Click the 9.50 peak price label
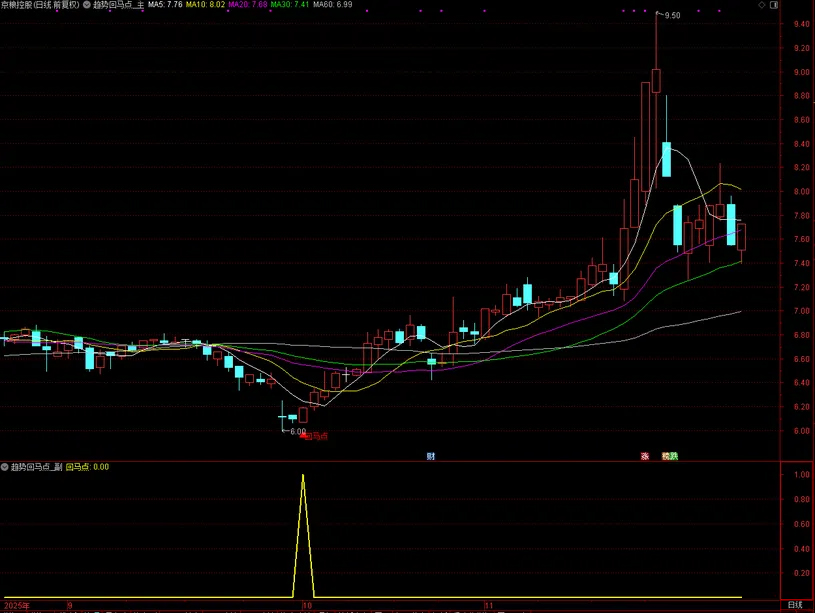The height and width of the screenshot is (613, 815). tap(672, 16)
